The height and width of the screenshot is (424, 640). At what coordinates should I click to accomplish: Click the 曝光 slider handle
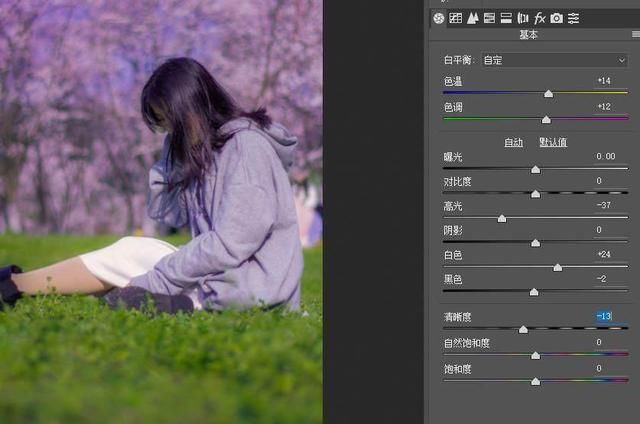(536, 170)
